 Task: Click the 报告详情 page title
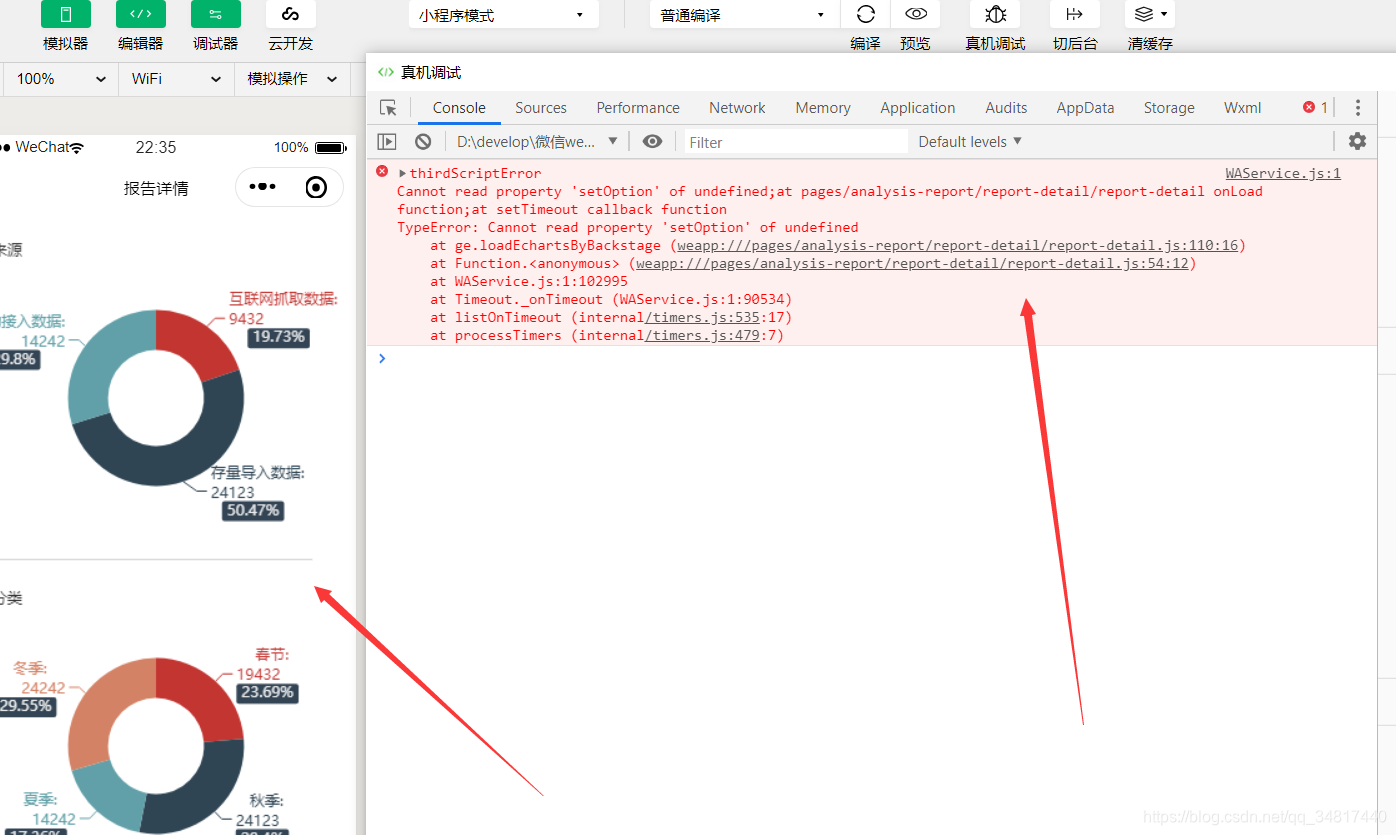(156, 188)
